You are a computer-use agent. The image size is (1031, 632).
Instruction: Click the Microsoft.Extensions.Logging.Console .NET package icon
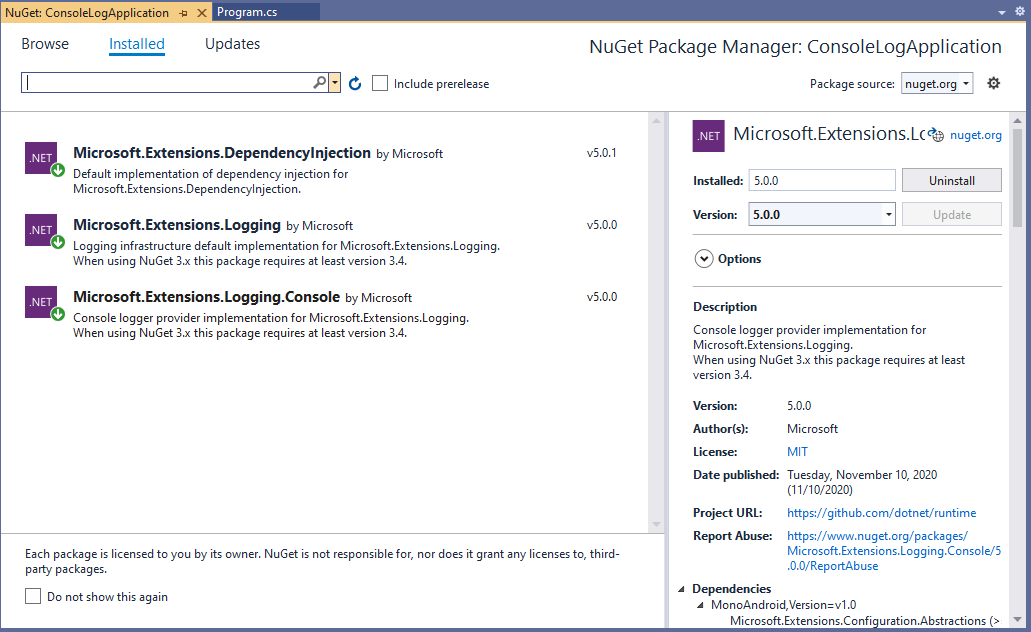point(41,302)
